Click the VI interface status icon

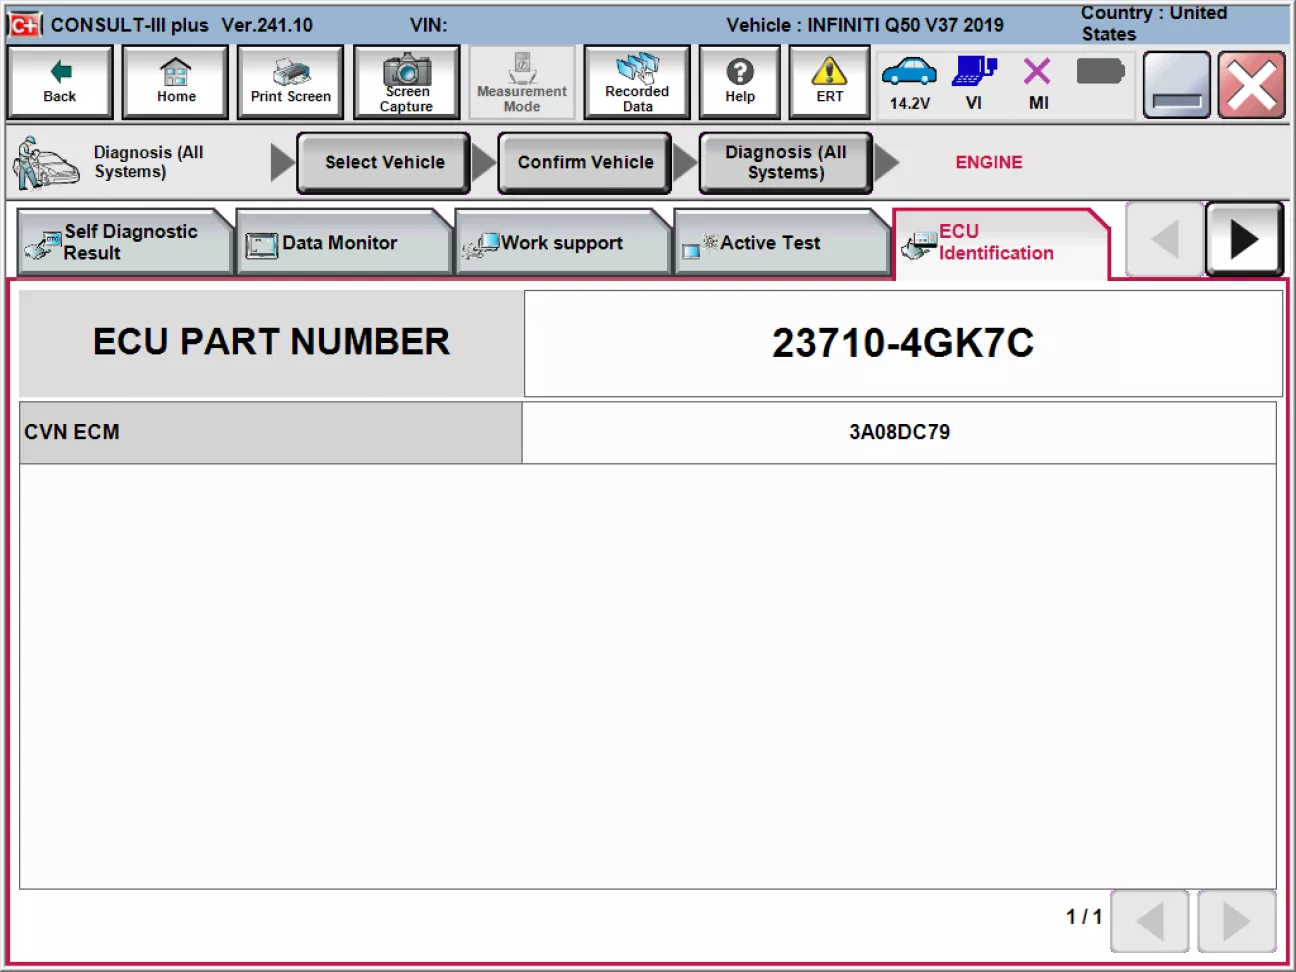coord(974,82)
